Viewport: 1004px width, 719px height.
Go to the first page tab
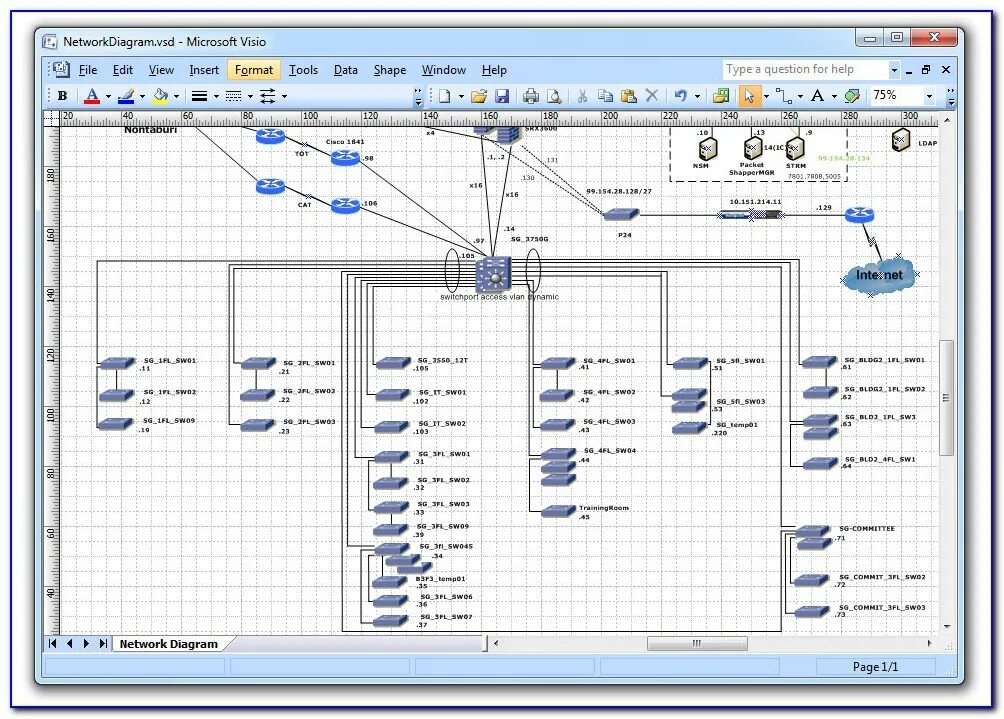(53, 643)
